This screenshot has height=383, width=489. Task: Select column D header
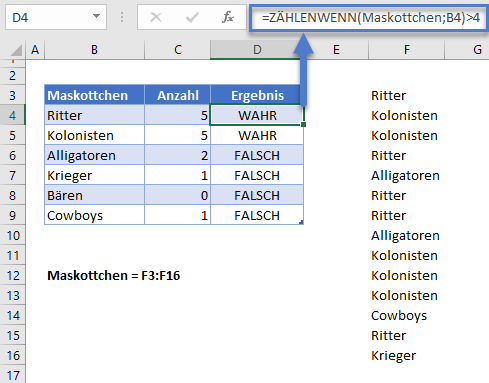coord(257,50)
